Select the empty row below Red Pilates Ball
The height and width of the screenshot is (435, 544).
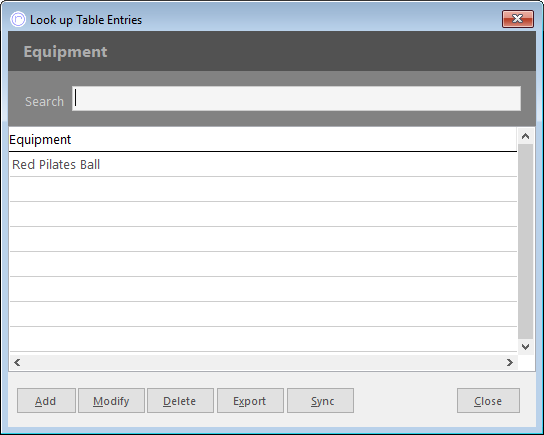point(263,189)
